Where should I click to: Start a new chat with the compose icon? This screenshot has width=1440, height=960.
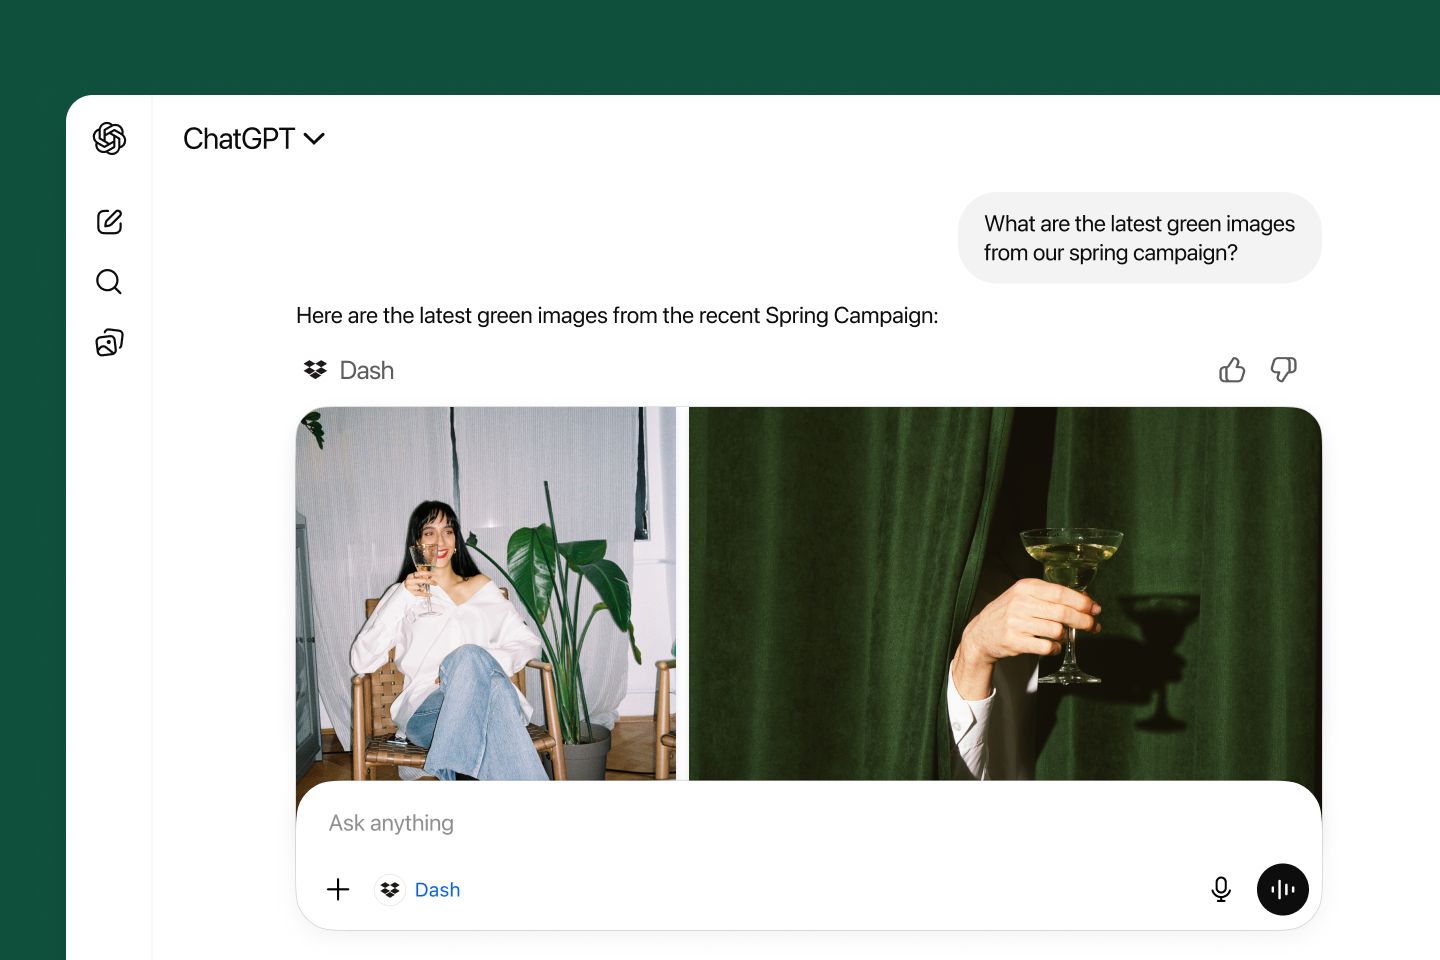(109, 222)
